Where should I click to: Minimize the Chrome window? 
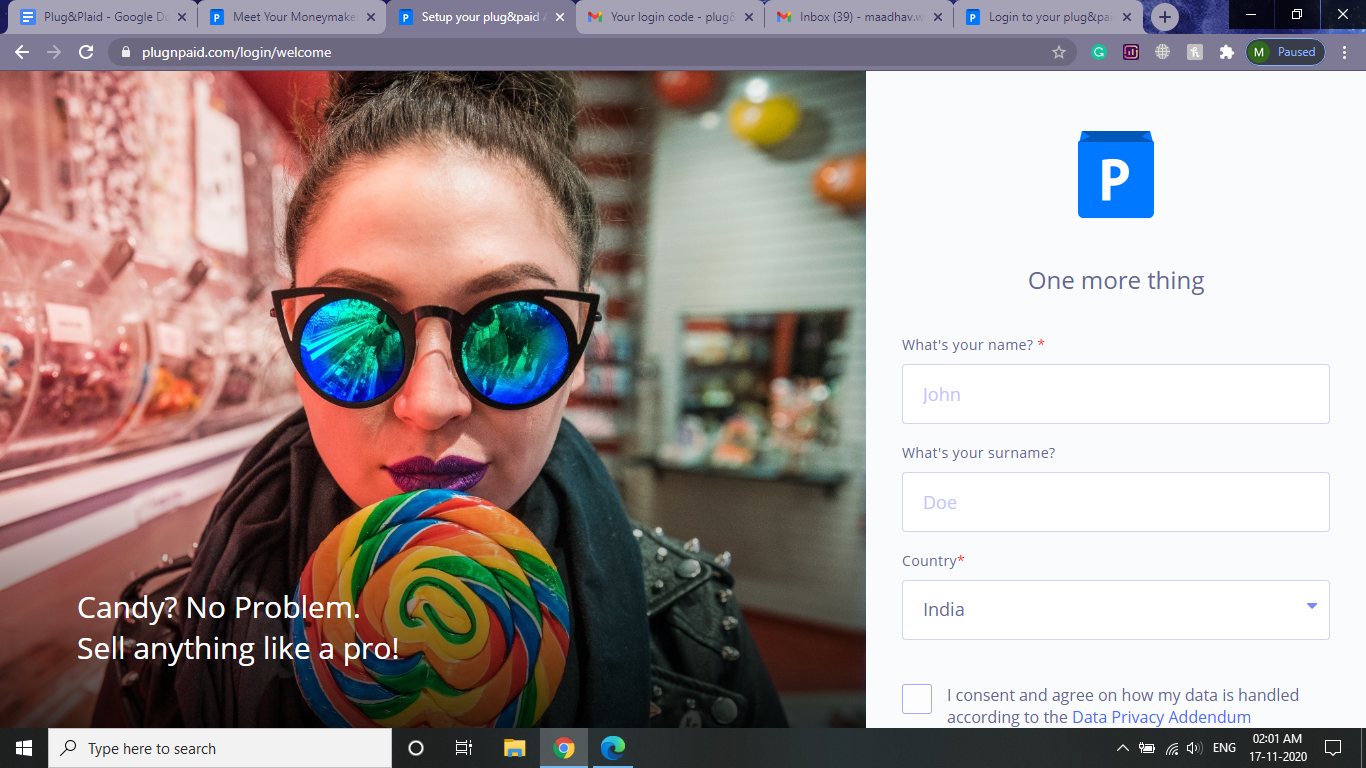coord(1252,14)
